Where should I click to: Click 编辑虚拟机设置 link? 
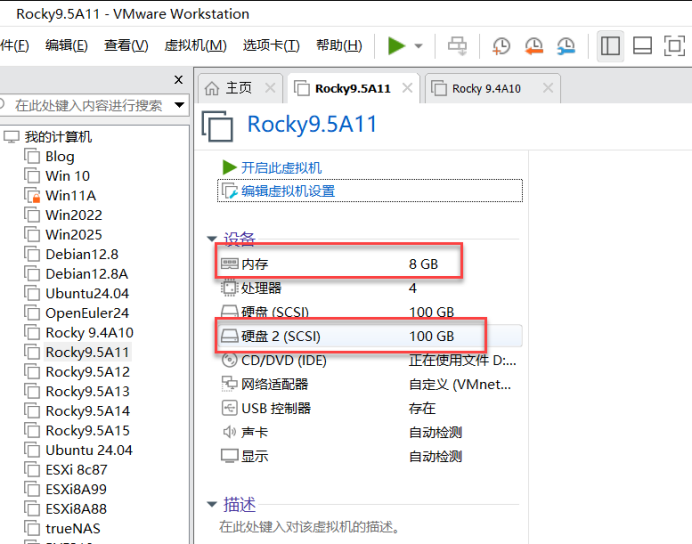[287, 191]
